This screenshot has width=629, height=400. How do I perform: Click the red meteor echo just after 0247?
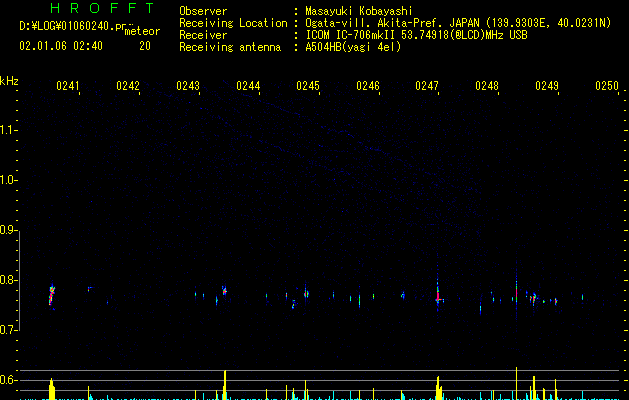click(x=438, y=296)
